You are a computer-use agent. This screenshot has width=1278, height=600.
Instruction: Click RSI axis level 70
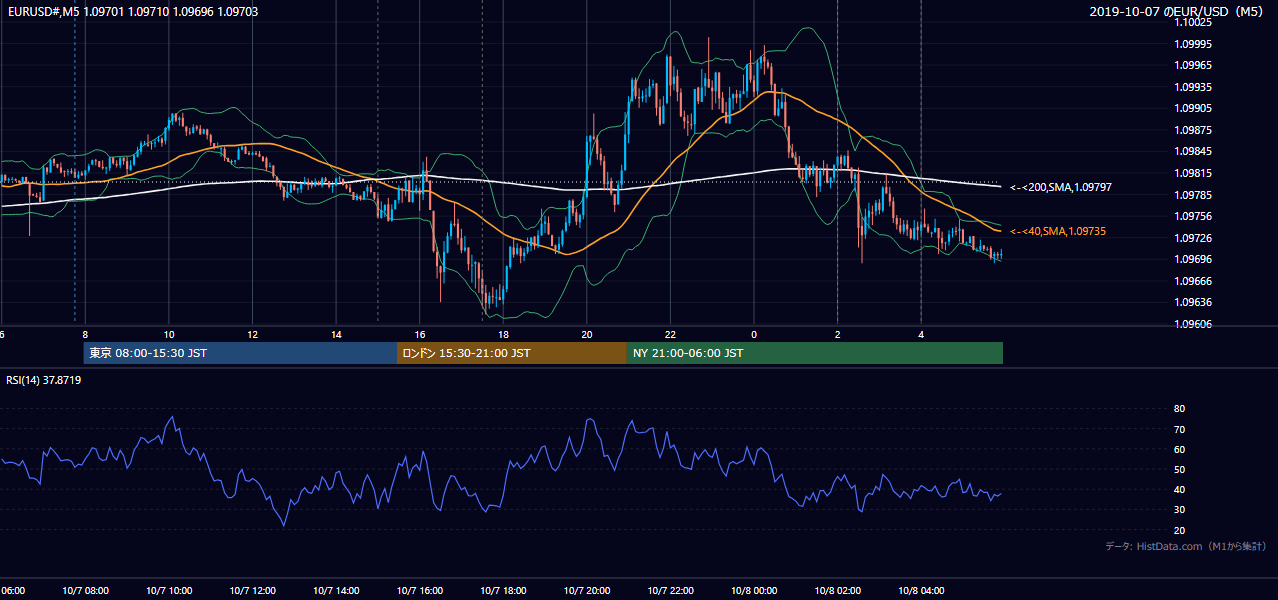pos(1179,429)
